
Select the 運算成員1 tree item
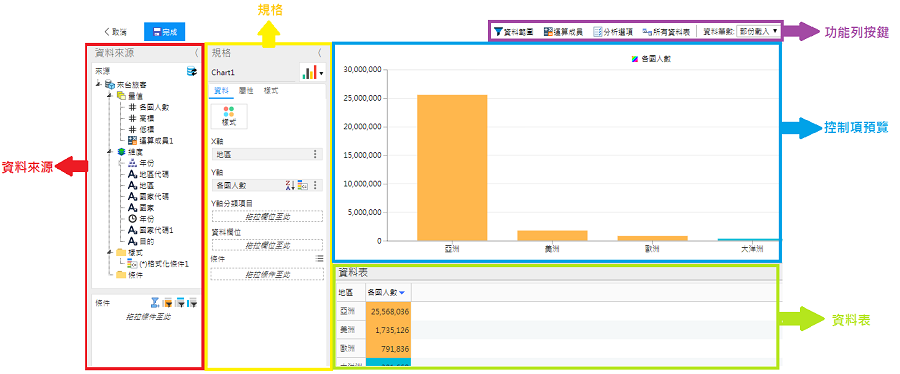[x=151, y=140]
